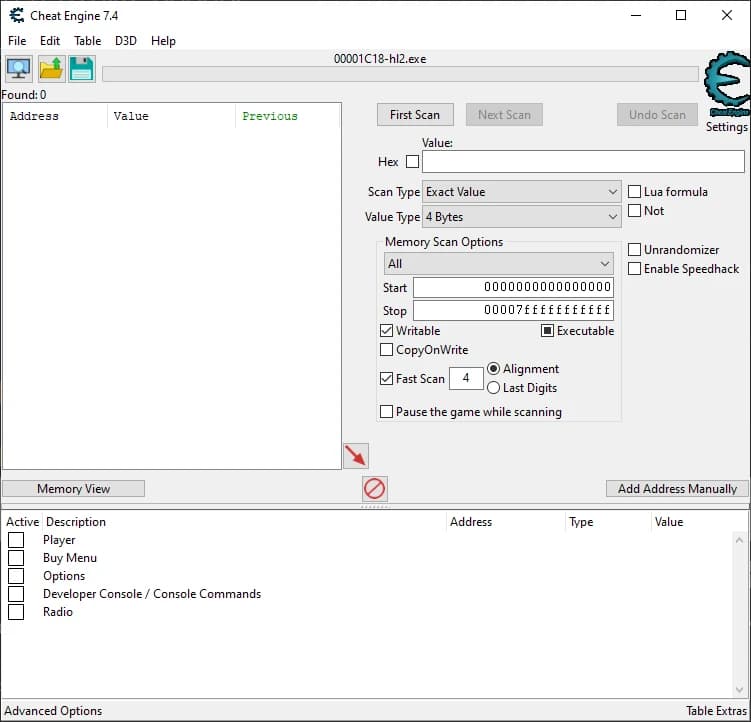Open Memory View
This screenshot has width=751, height=722.
pos(73,489)
